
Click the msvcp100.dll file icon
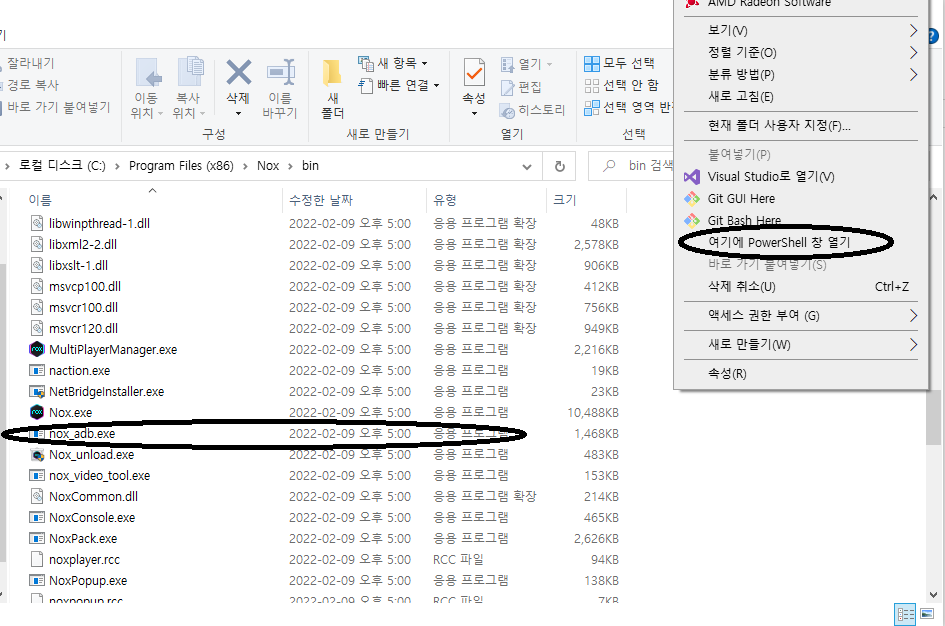(x=37, y=286)
